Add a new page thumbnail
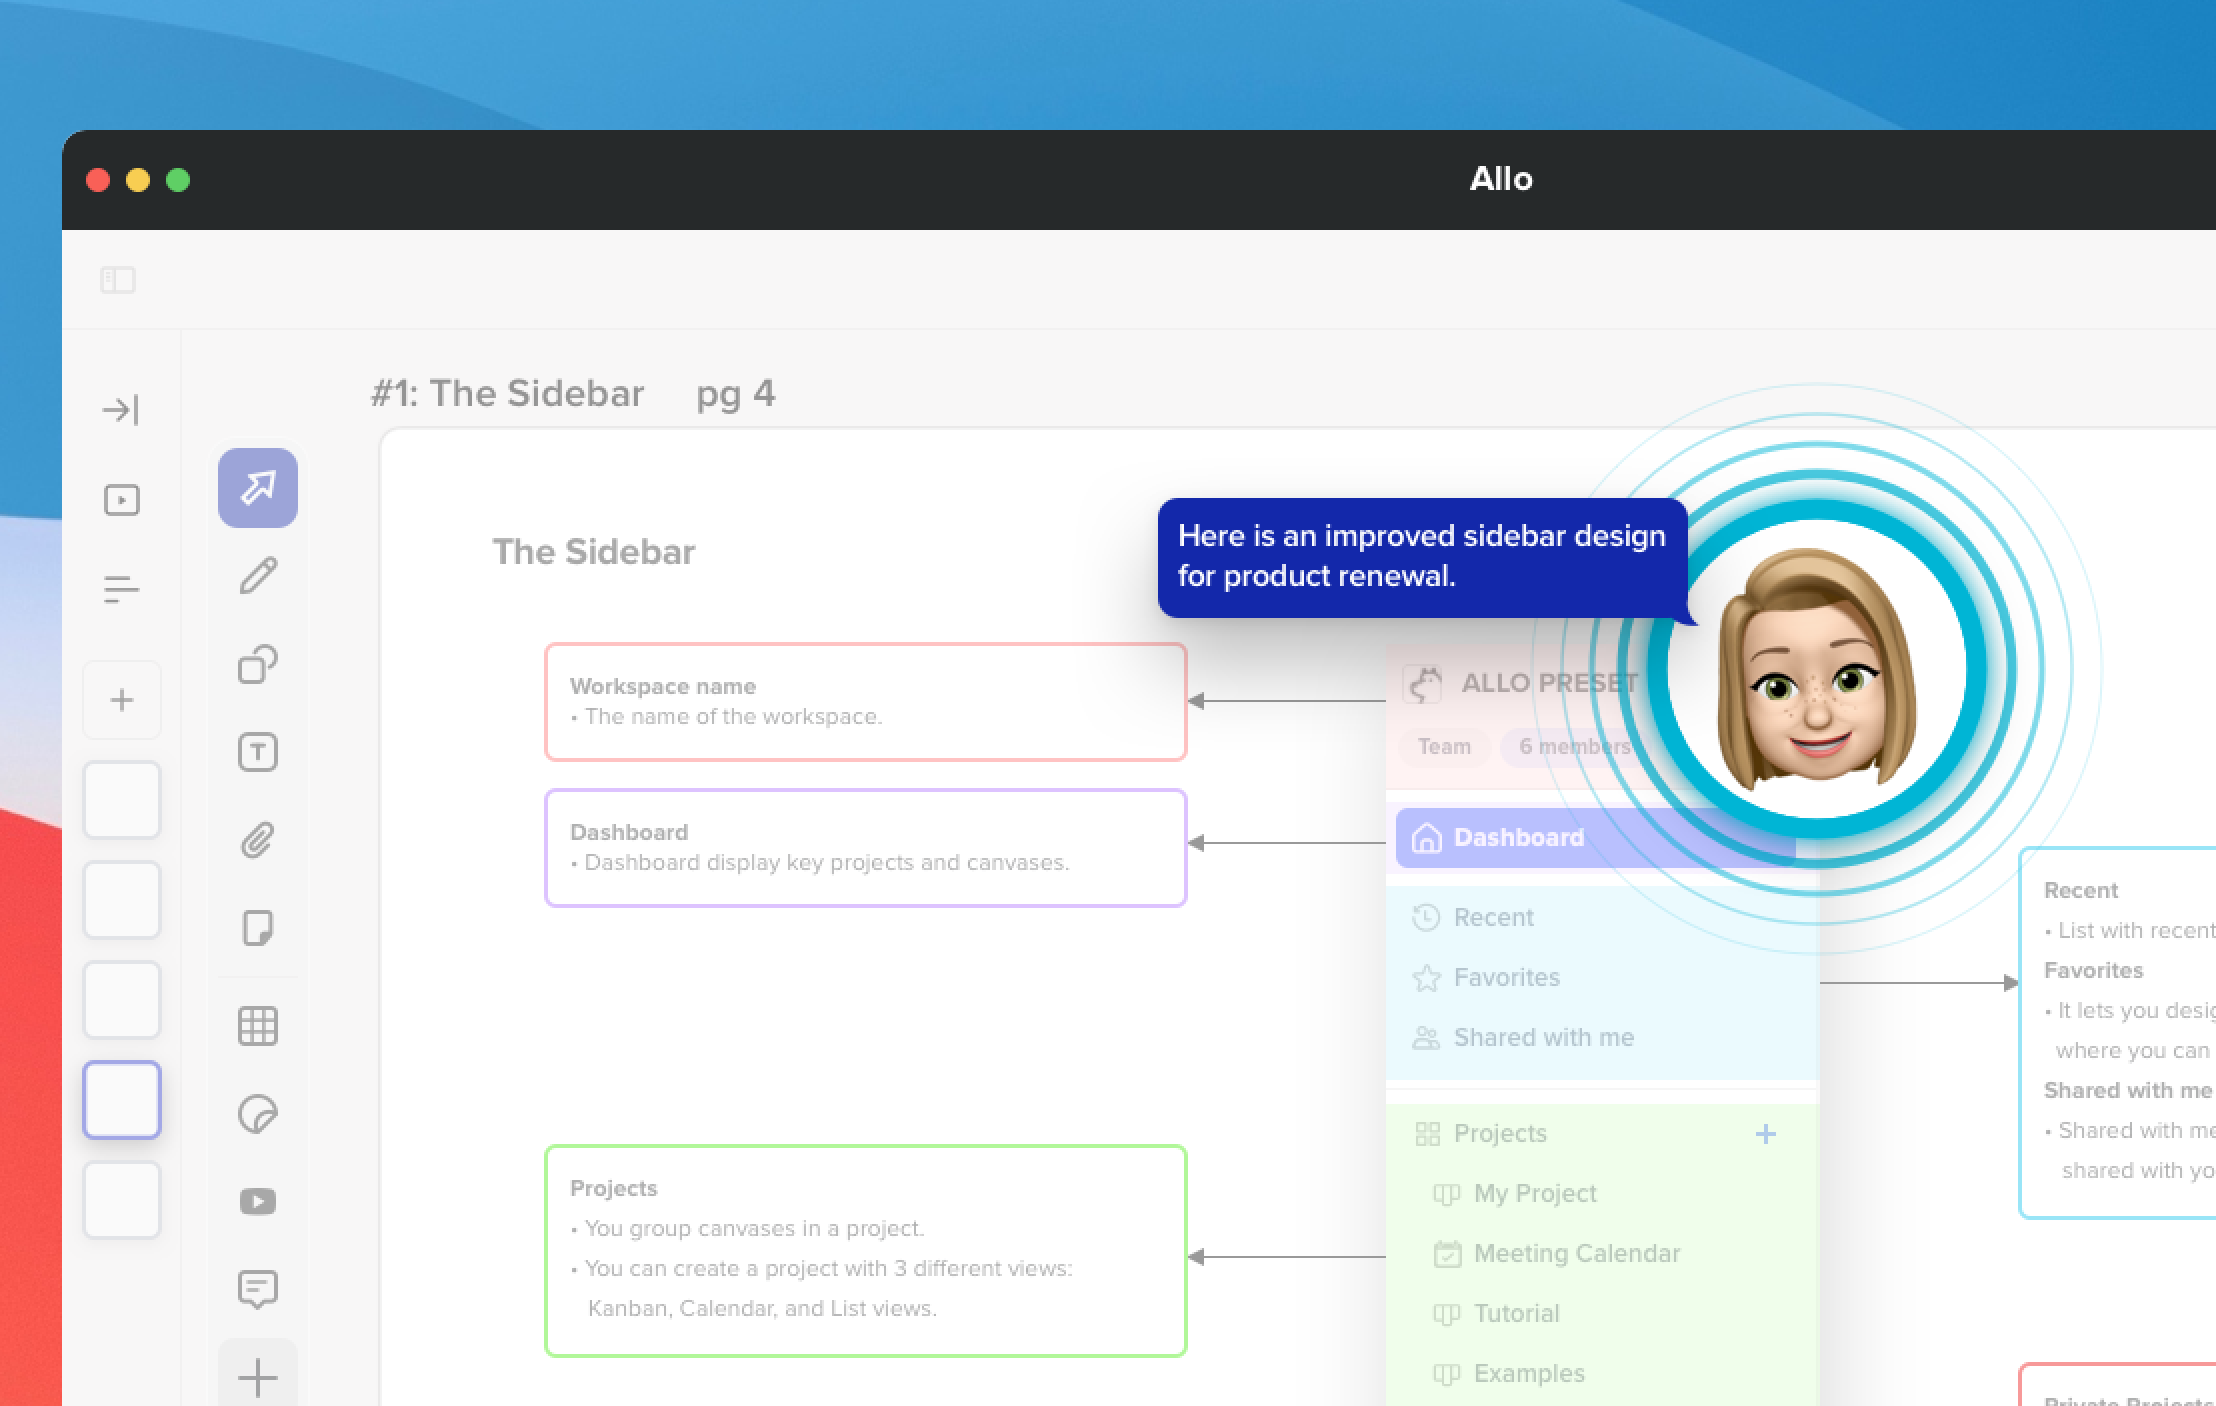This screenshot has width=2216, height=1406. (x=121, y=700)
